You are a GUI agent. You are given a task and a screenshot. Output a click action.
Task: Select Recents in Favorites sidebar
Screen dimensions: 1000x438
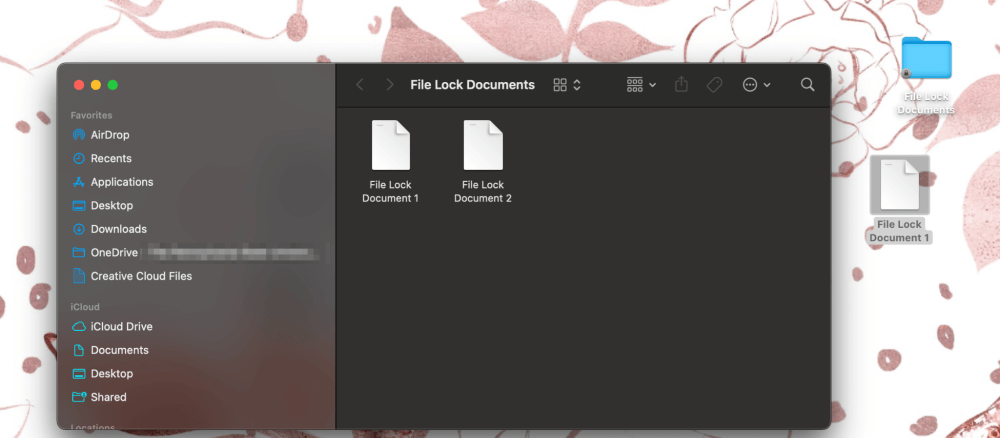(x=110, y=158)
